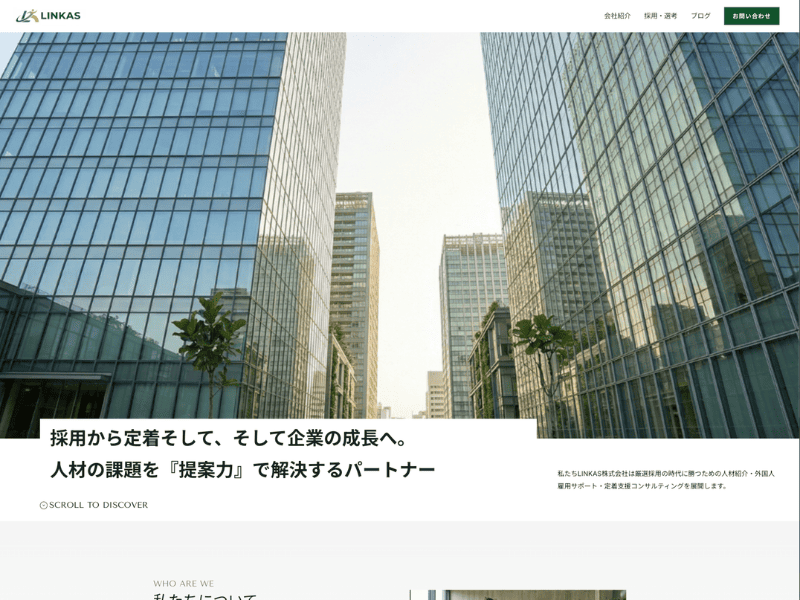The height and width of the screenshot is (600, 800).
Task: Go to the ブログ page
Action: pos(700,16)
